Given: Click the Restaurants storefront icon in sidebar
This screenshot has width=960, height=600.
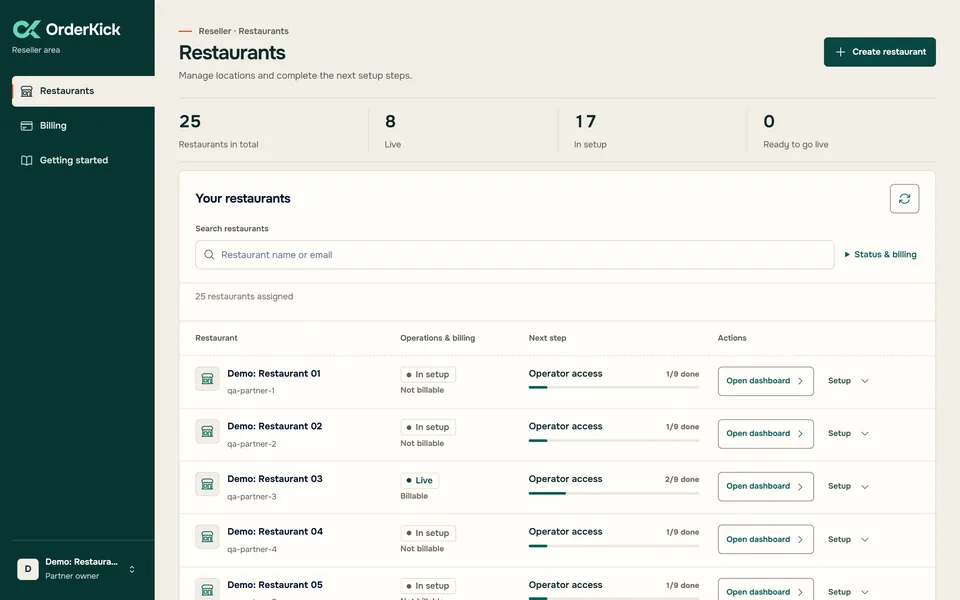Looking at the screenshot, I should tap(26, 91).
